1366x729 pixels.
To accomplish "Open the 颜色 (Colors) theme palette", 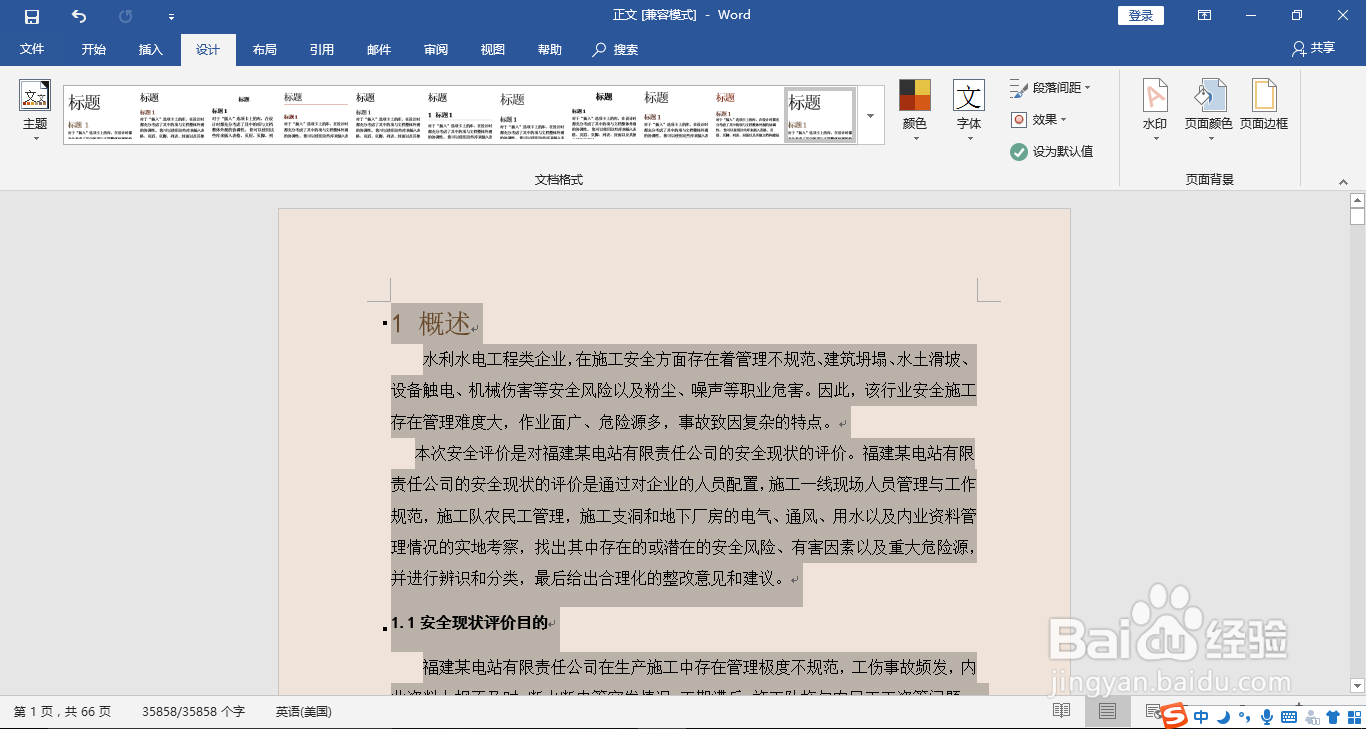I will point(915,112).
